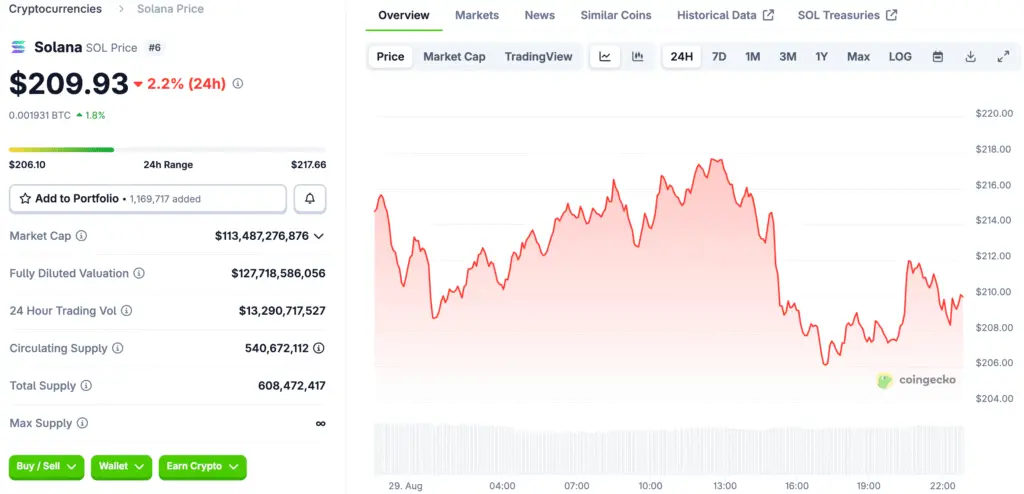Click the price alert bell icon

point(310,199)
